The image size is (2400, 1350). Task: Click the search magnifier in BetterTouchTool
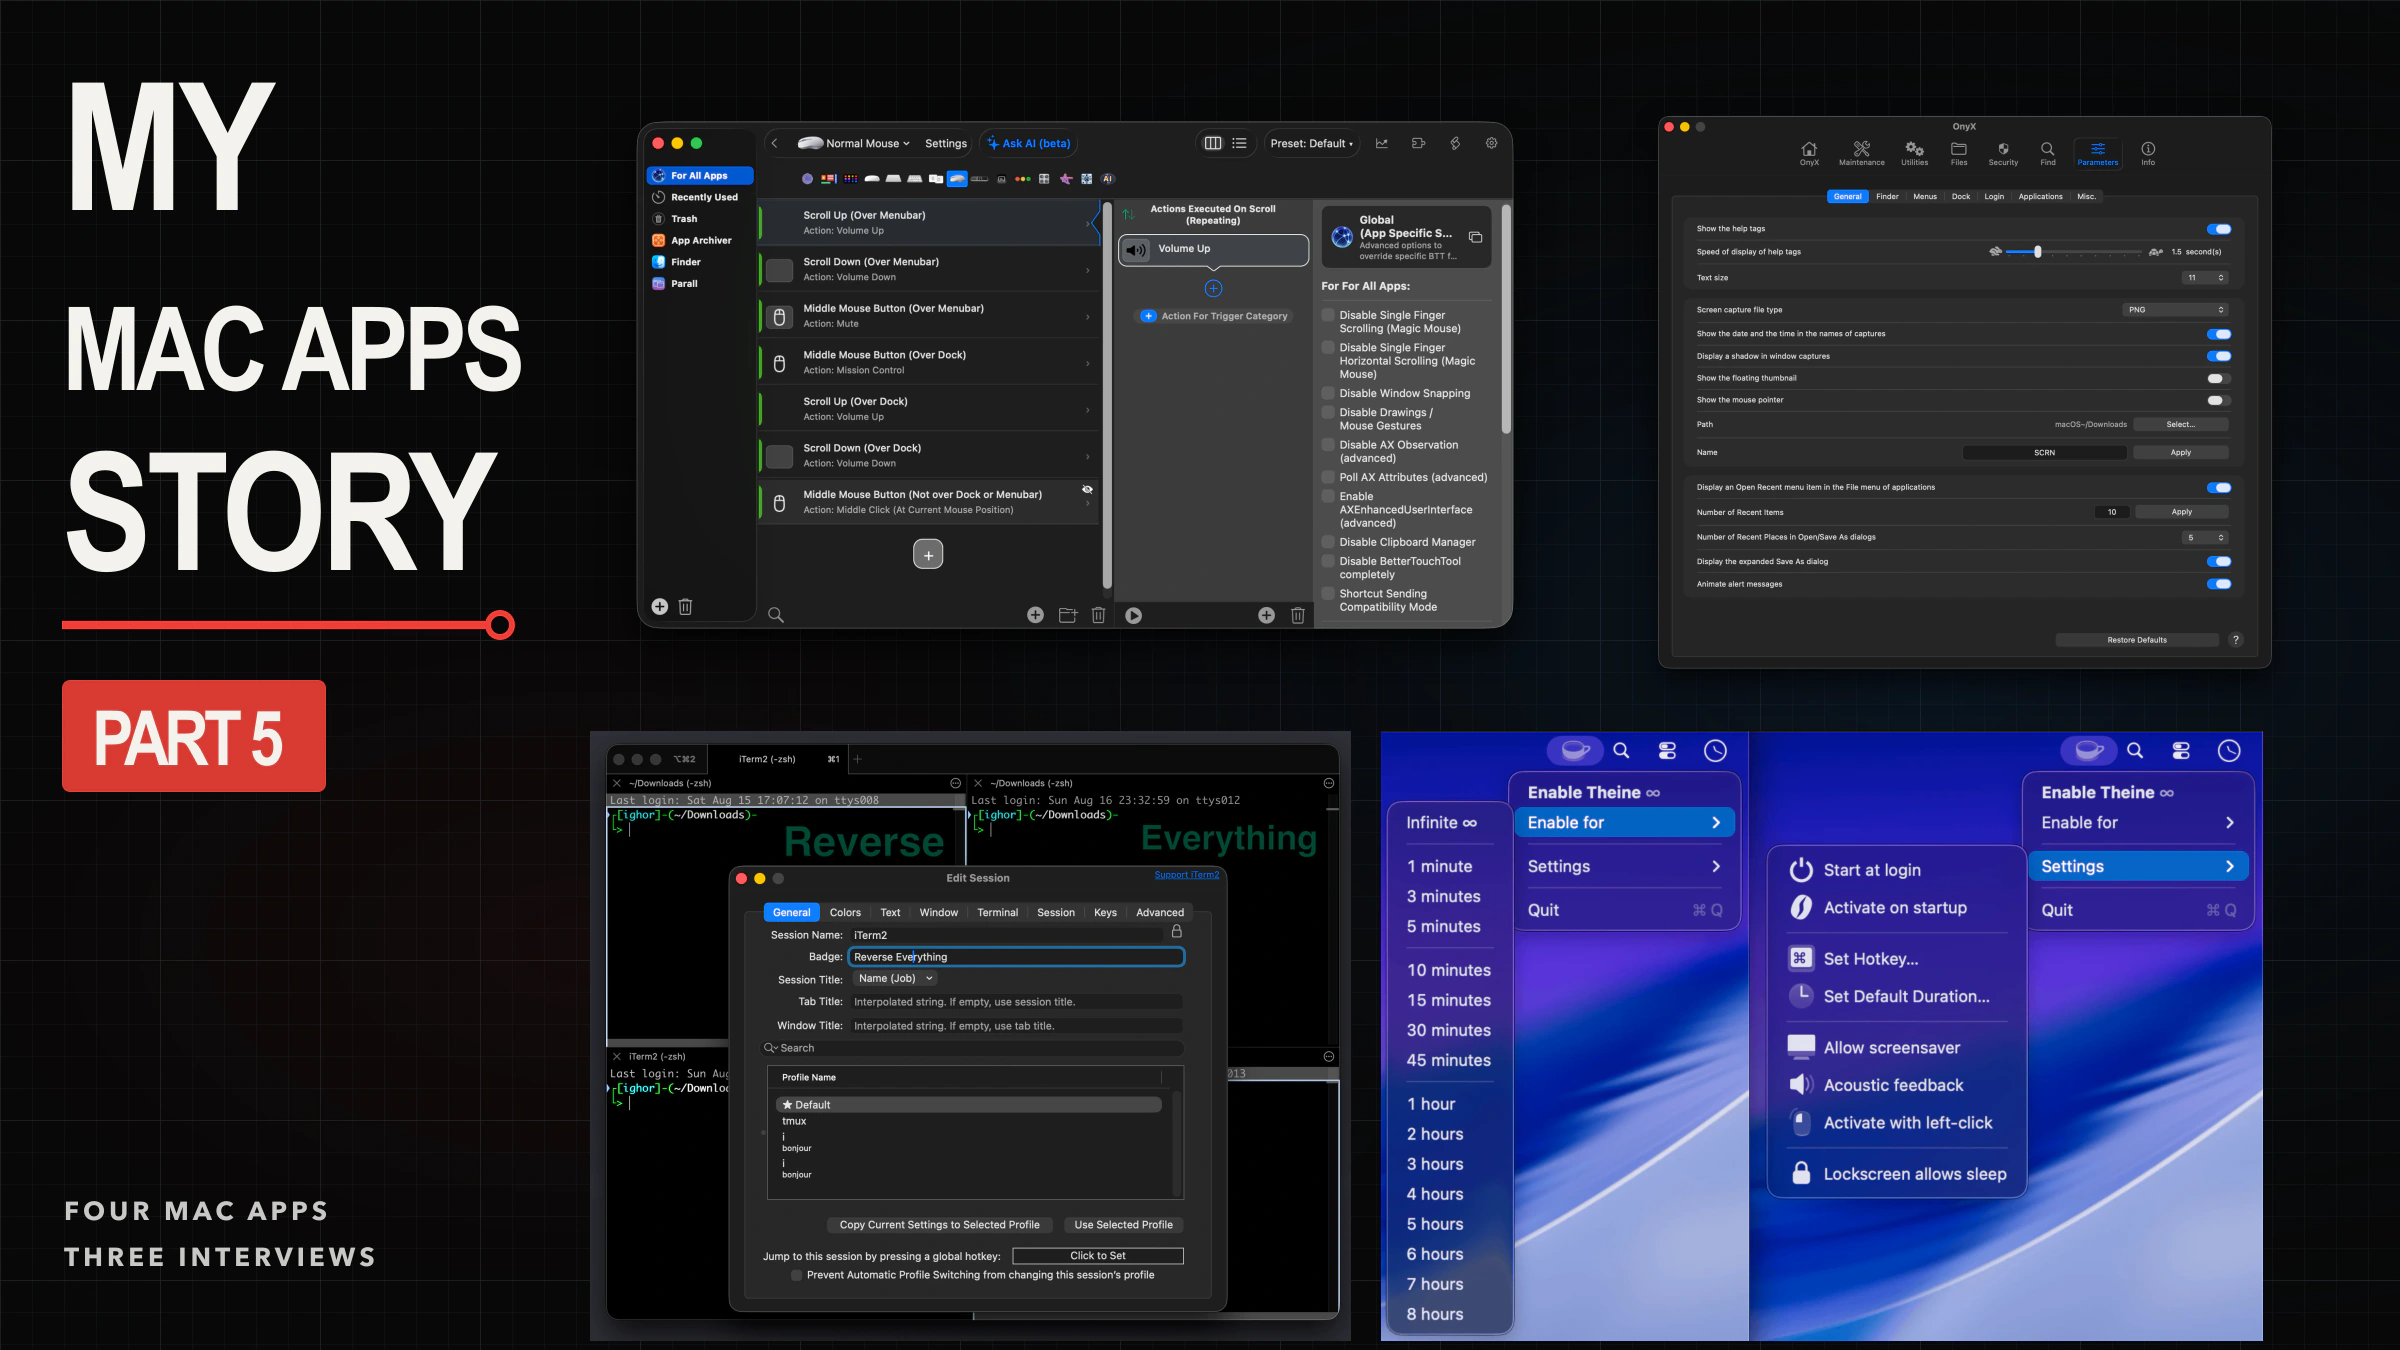(775, 615)
